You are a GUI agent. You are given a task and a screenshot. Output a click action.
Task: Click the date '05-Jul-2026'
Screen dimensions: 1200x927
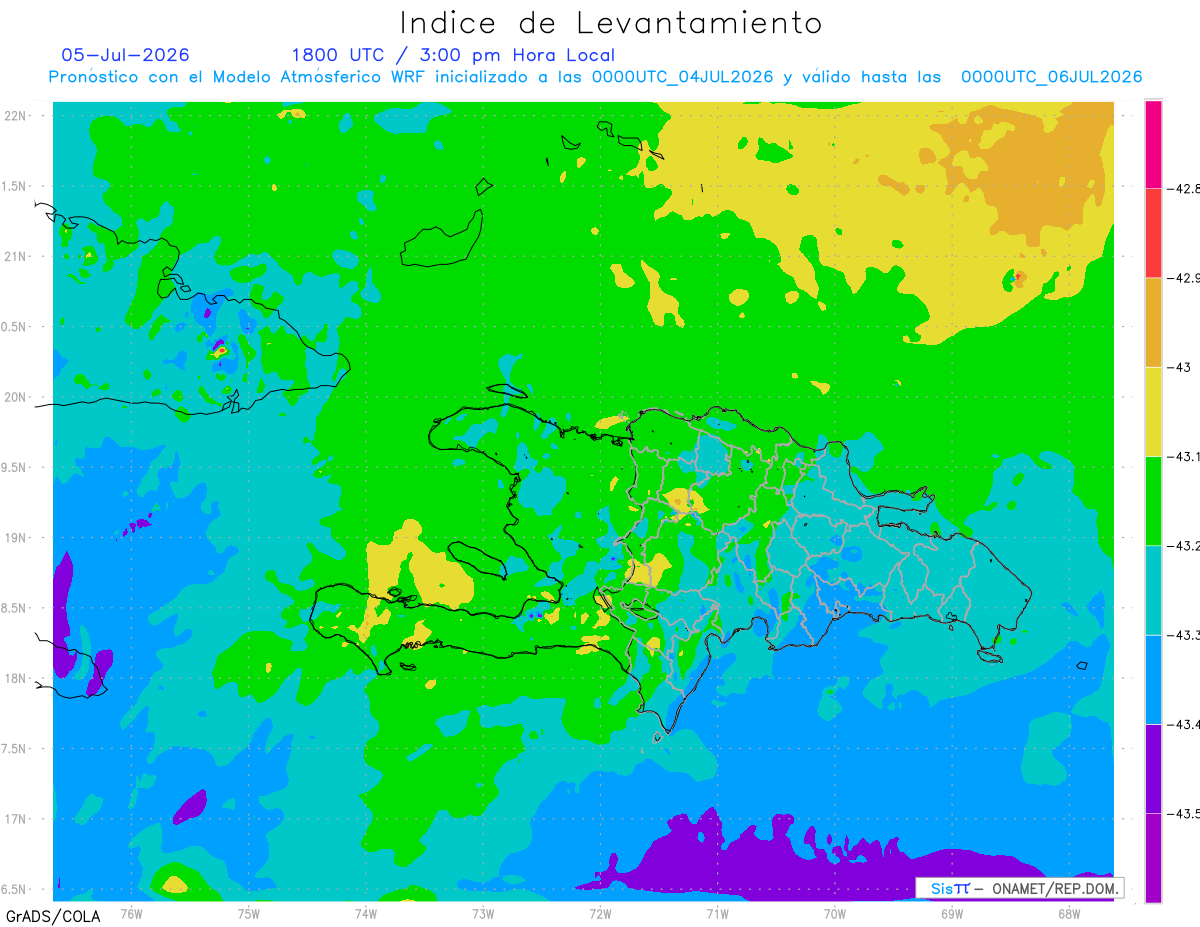125,55
